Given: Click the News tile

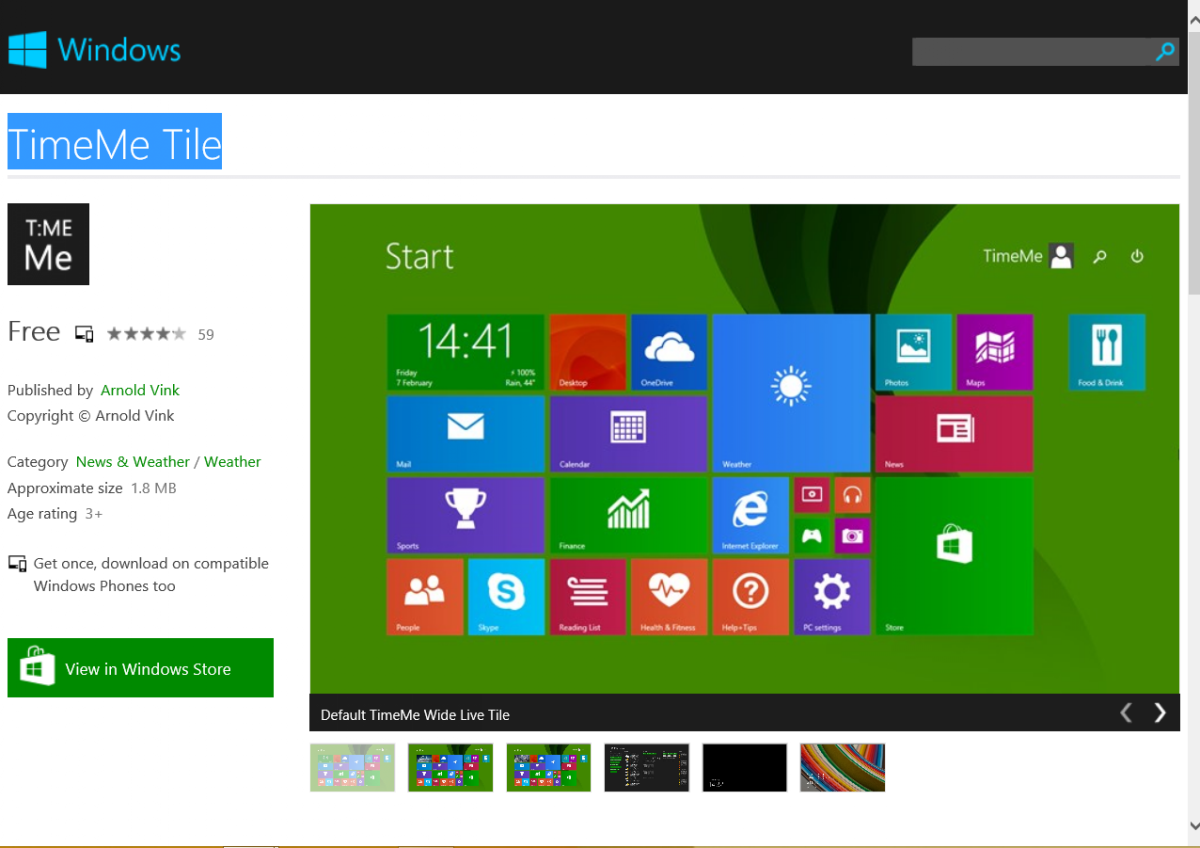Looking at the screenshot, I should (x=954, y=434).
